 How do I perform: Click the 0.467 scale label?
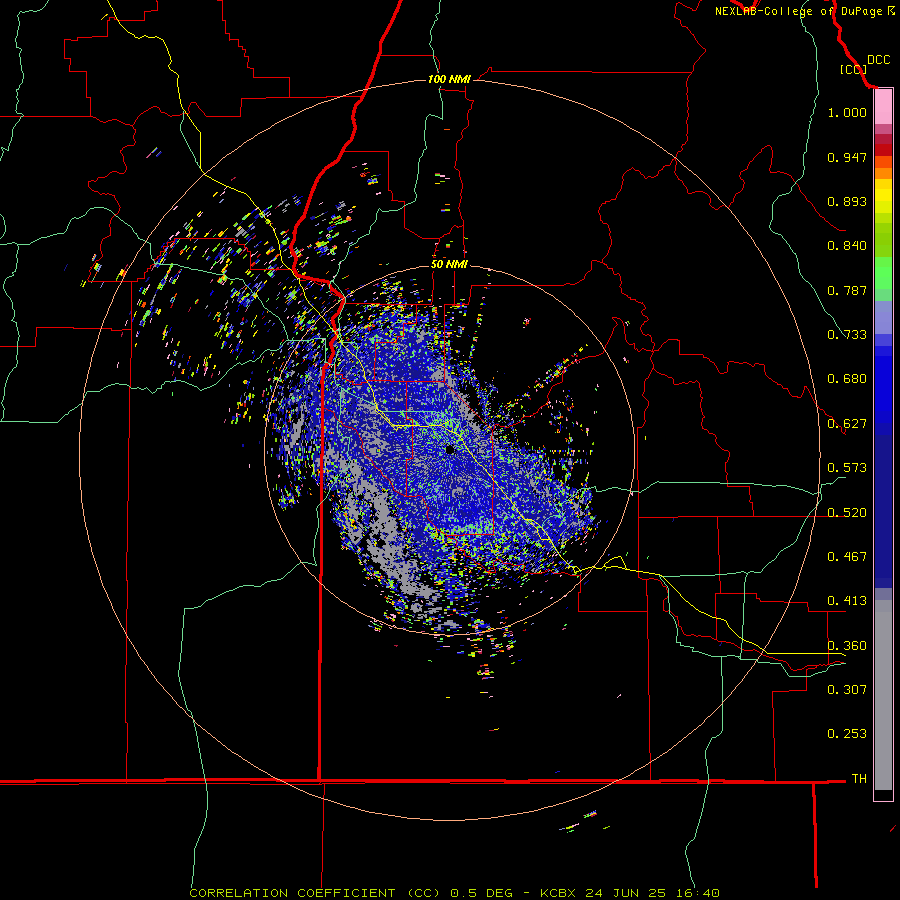pyautogui.click(x=847, y=556)
